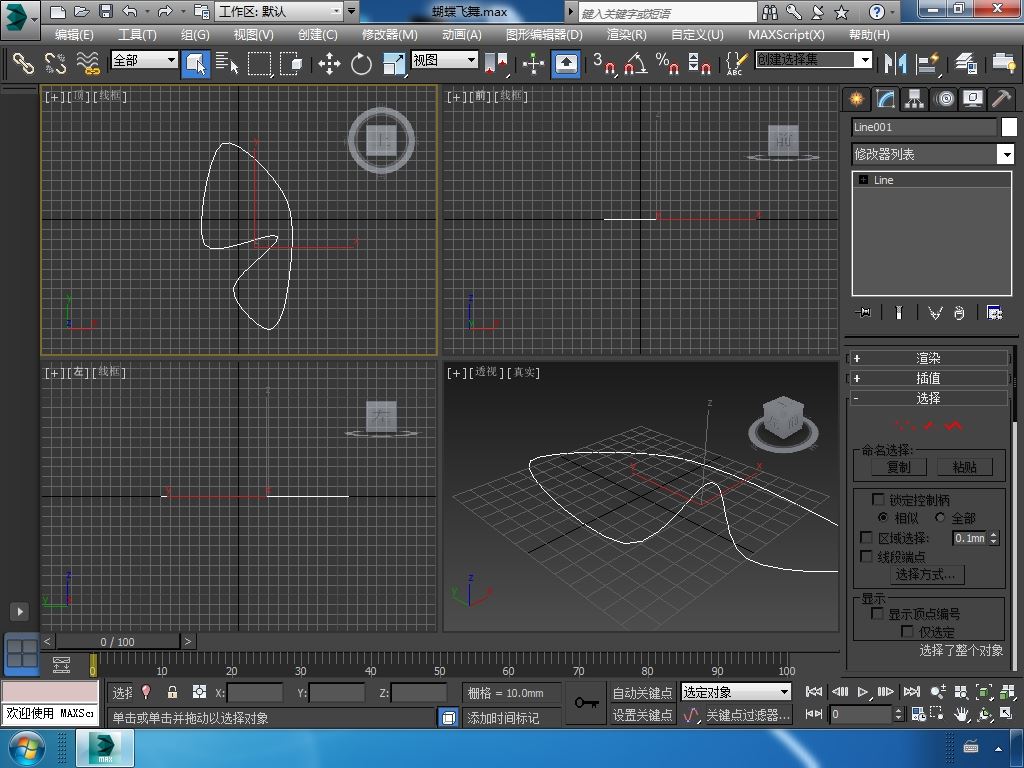Activate Bind to Space Warp tool
1024x768 pixels.
88,63
